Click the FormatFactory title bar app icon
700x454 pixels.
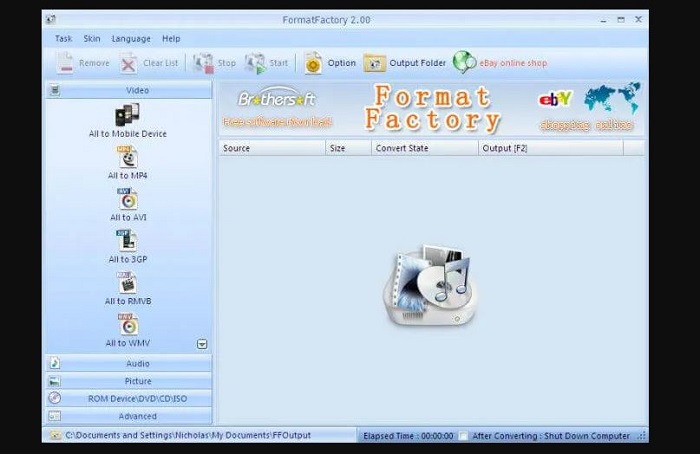(50, 19)
